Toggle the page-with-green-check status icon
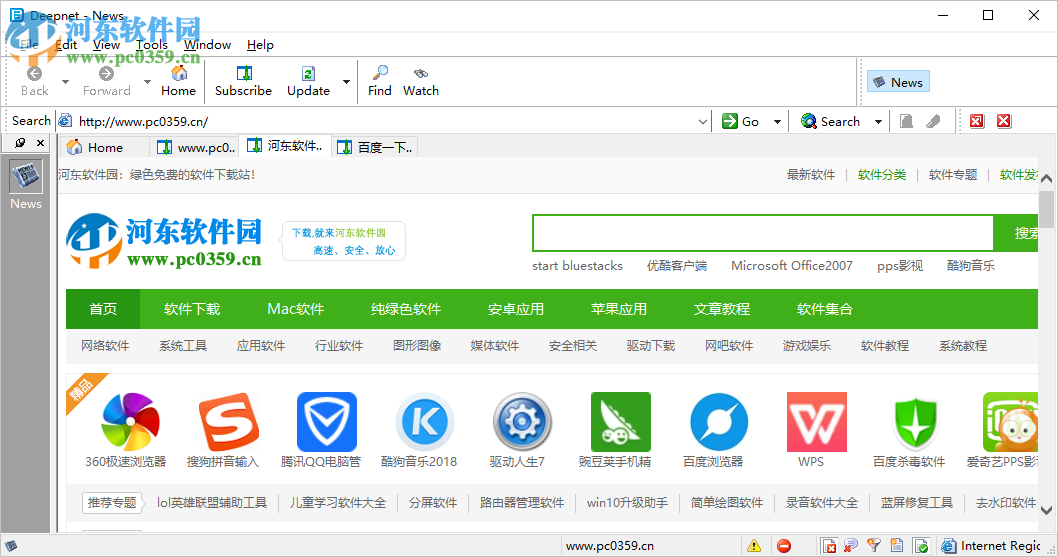Screen dimensions: 1058x557 point(921,546)
